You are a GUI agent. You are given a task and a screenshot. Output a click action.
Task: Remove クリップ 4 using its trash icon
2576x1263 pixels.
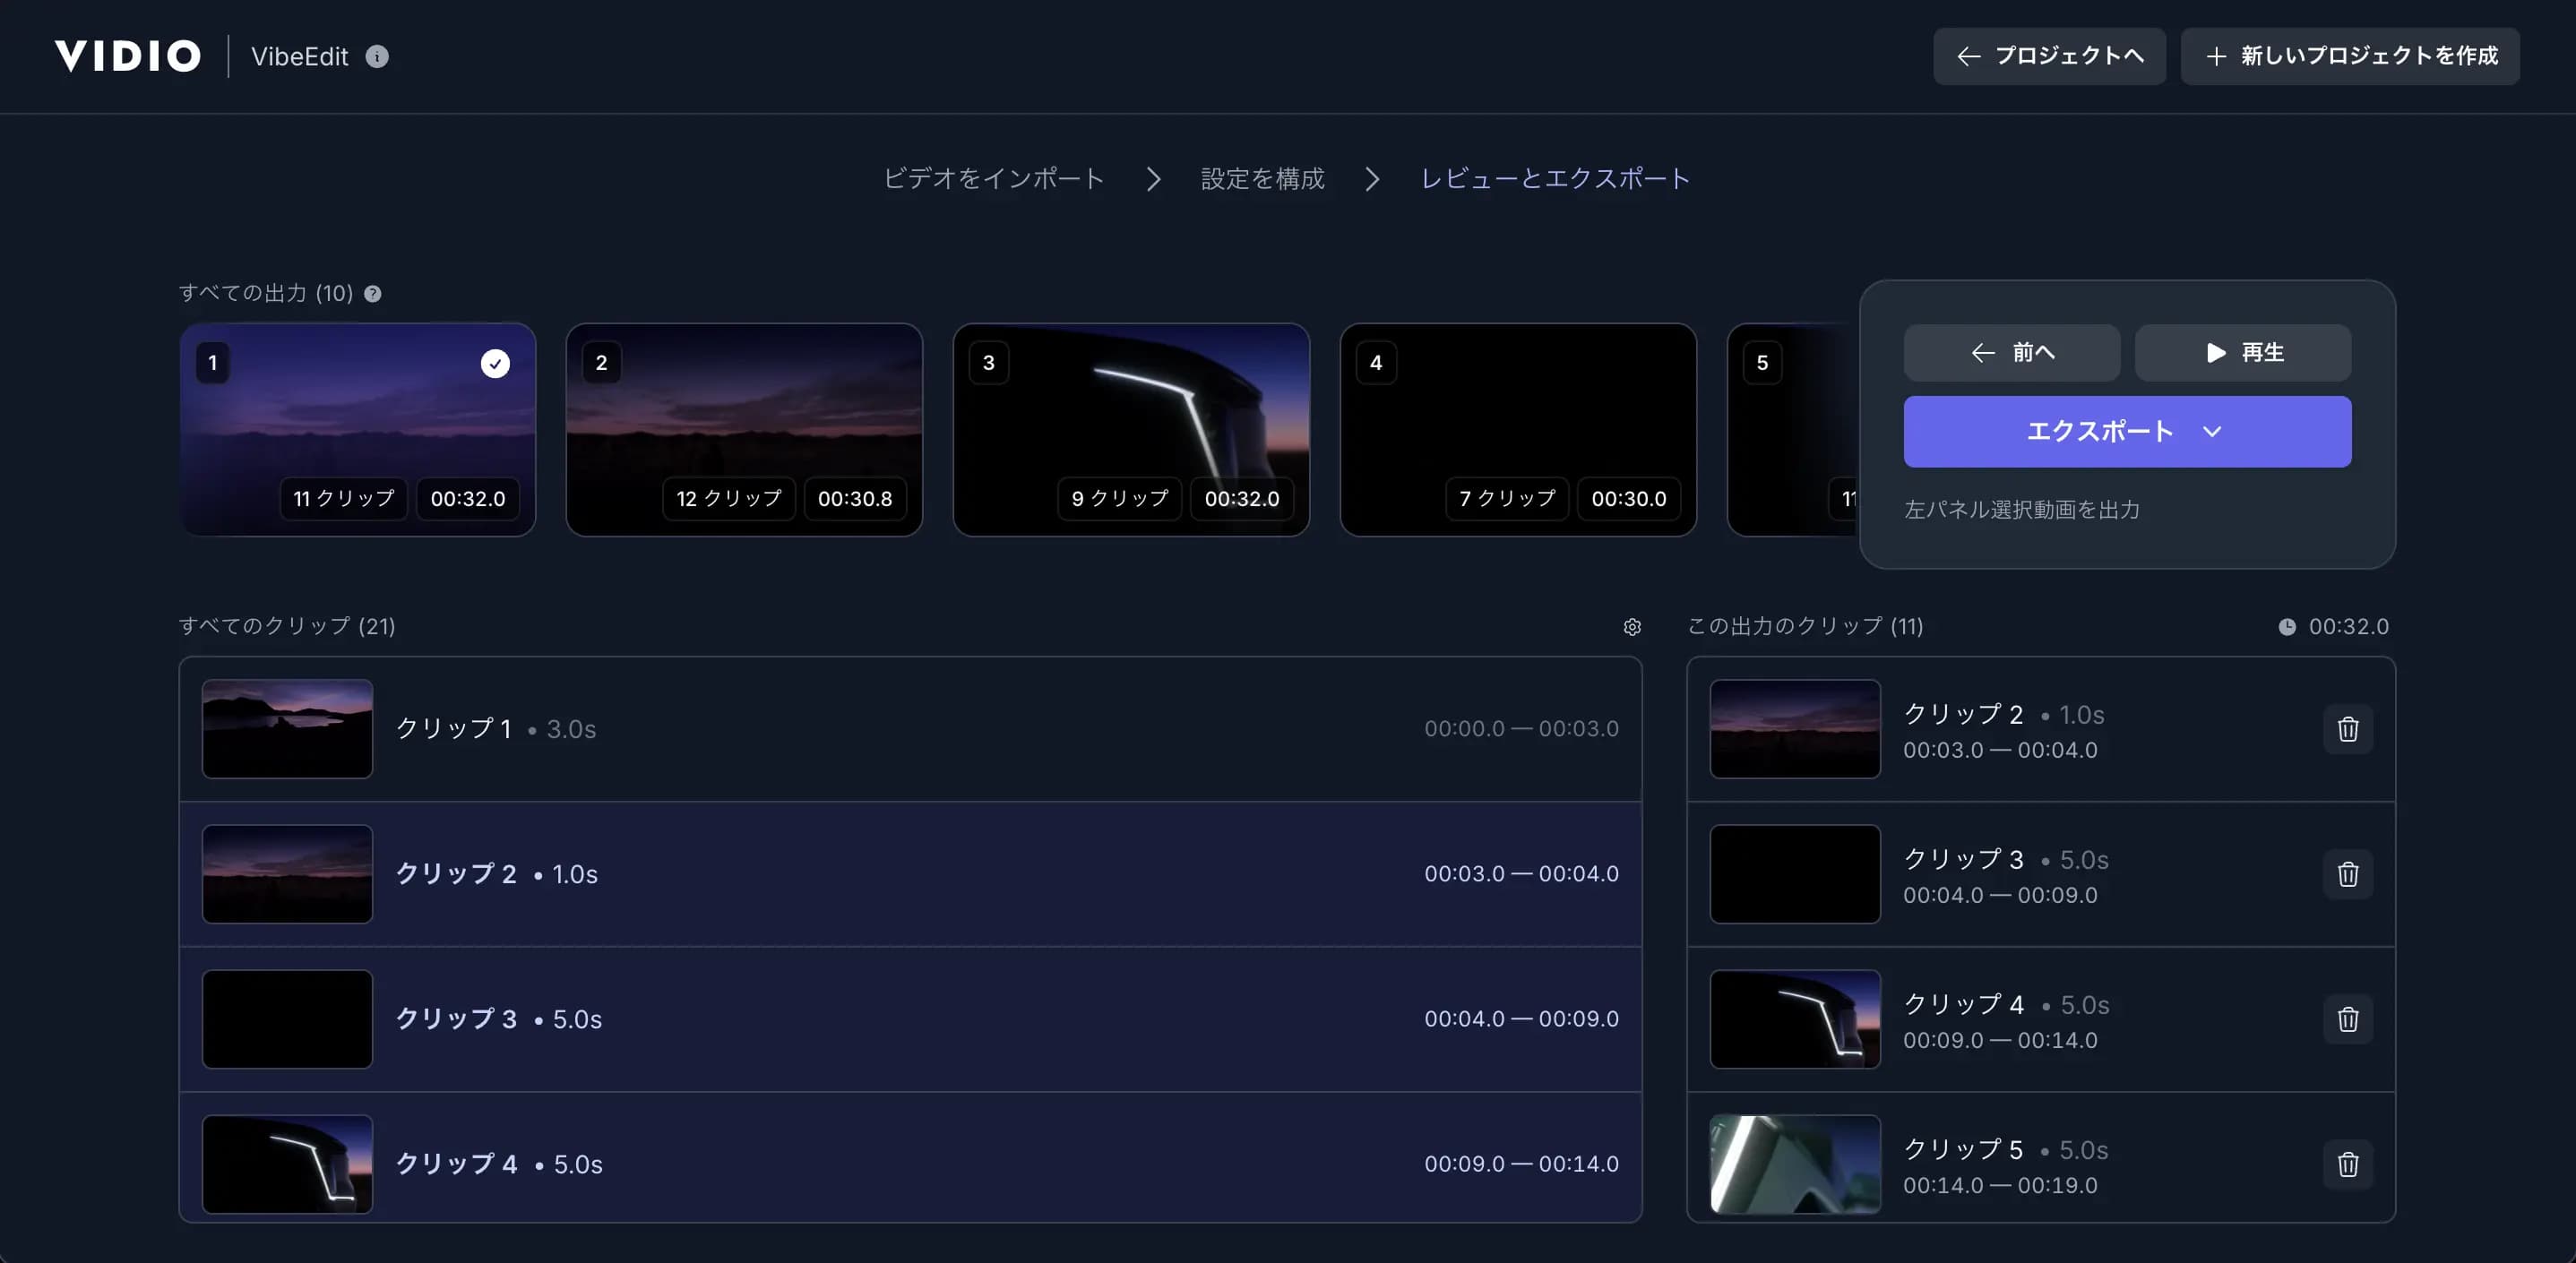tap(2347, 1019)
